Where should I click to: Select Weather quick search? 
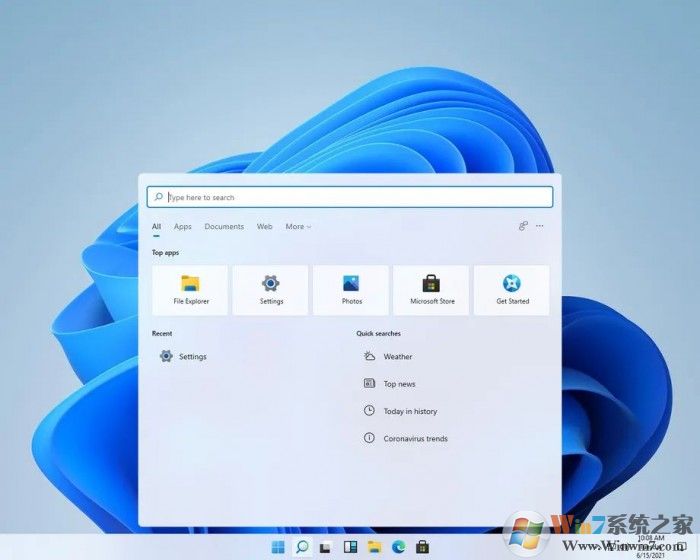point(396,356)
